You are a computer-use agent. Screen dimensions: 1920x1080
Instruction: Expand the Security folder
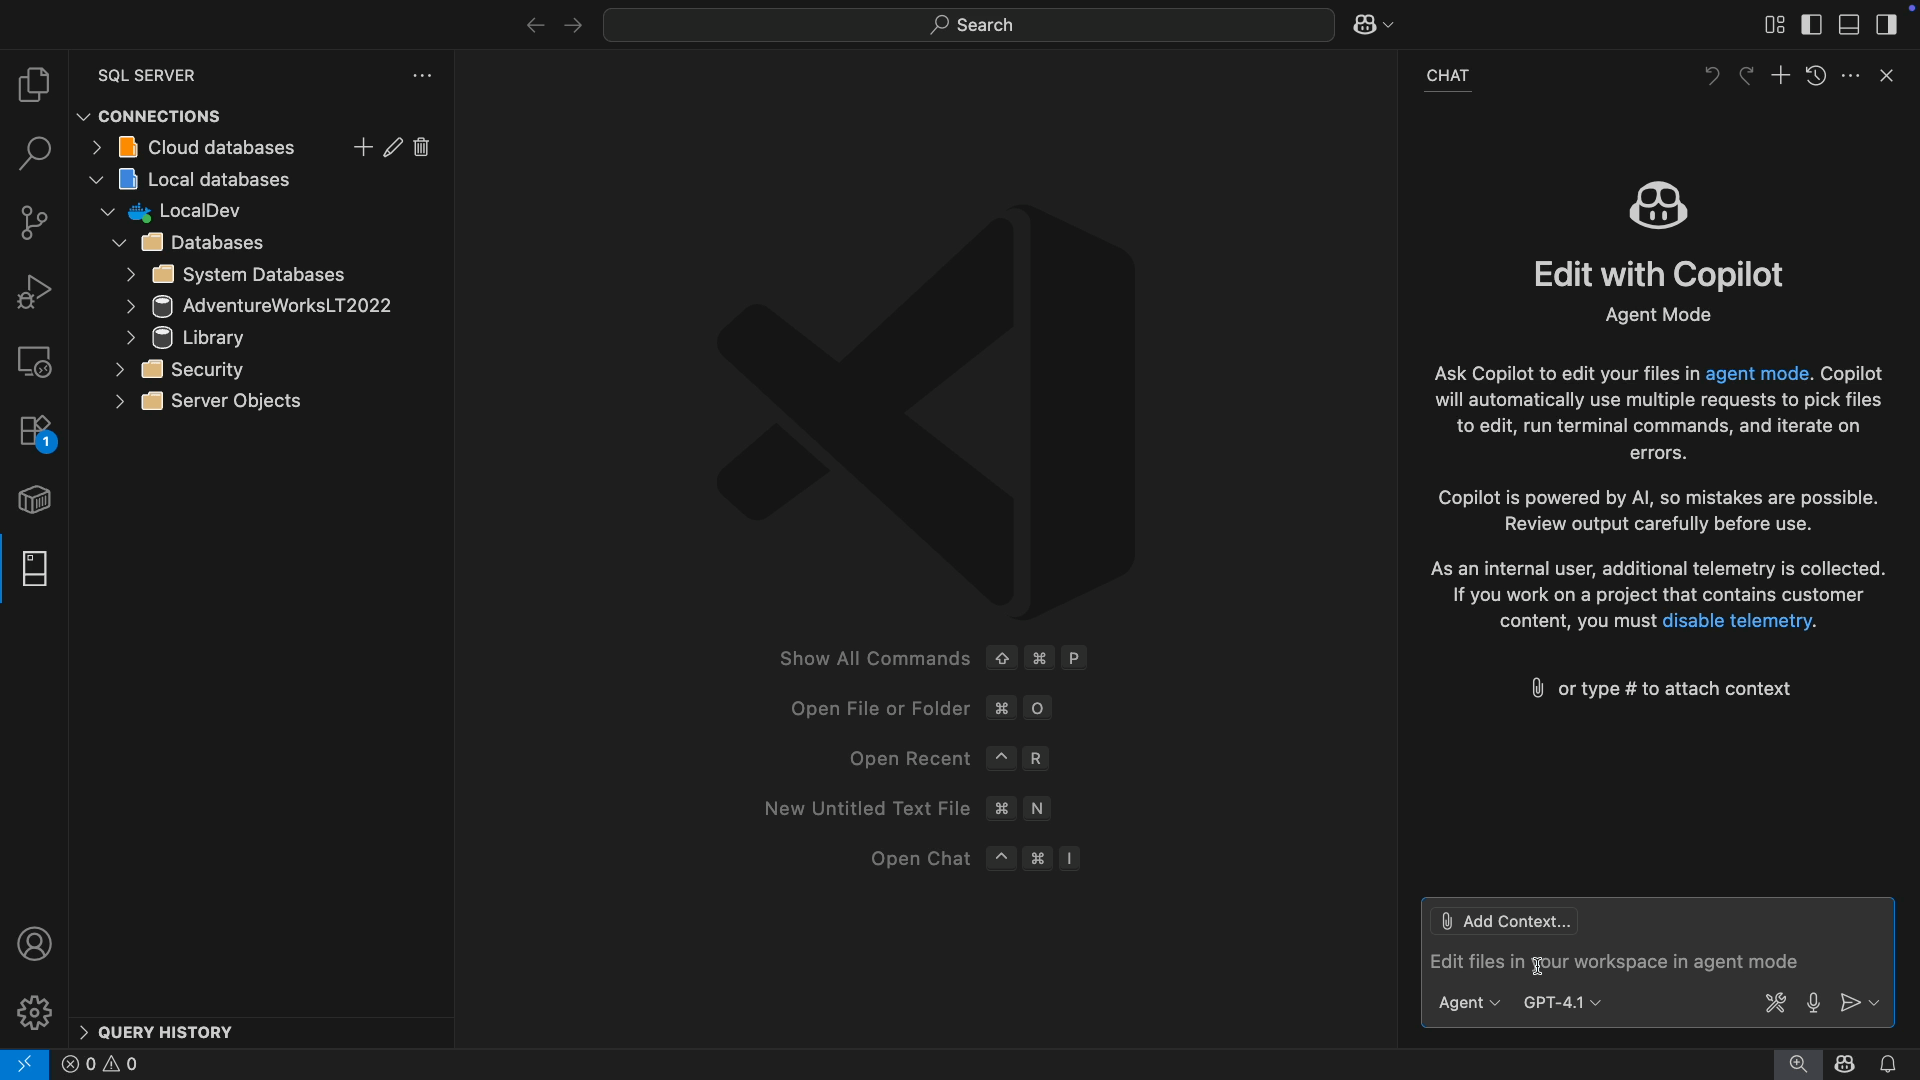pos(120,369)
